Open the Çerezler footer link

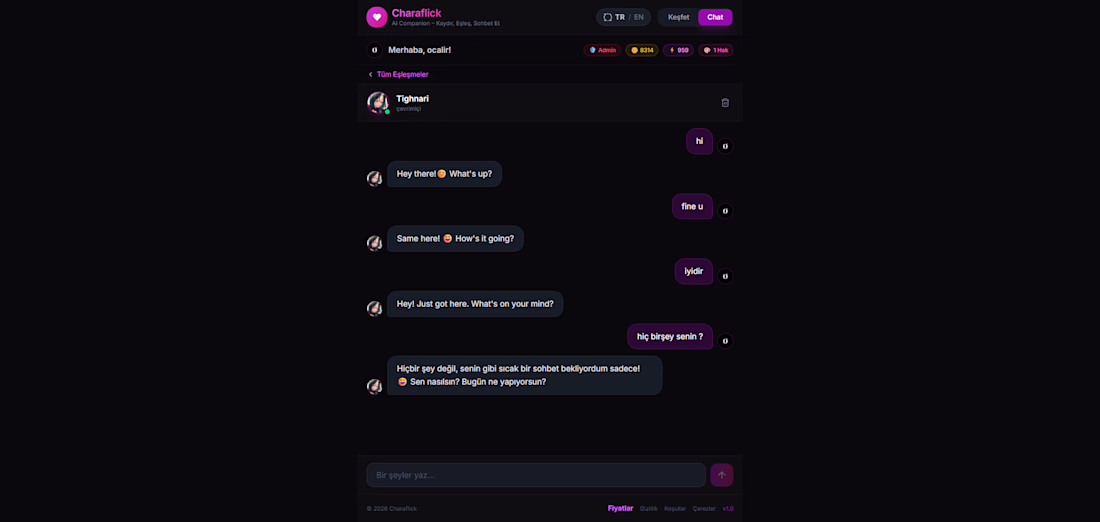pyautogui.click(x=704, y=509)
